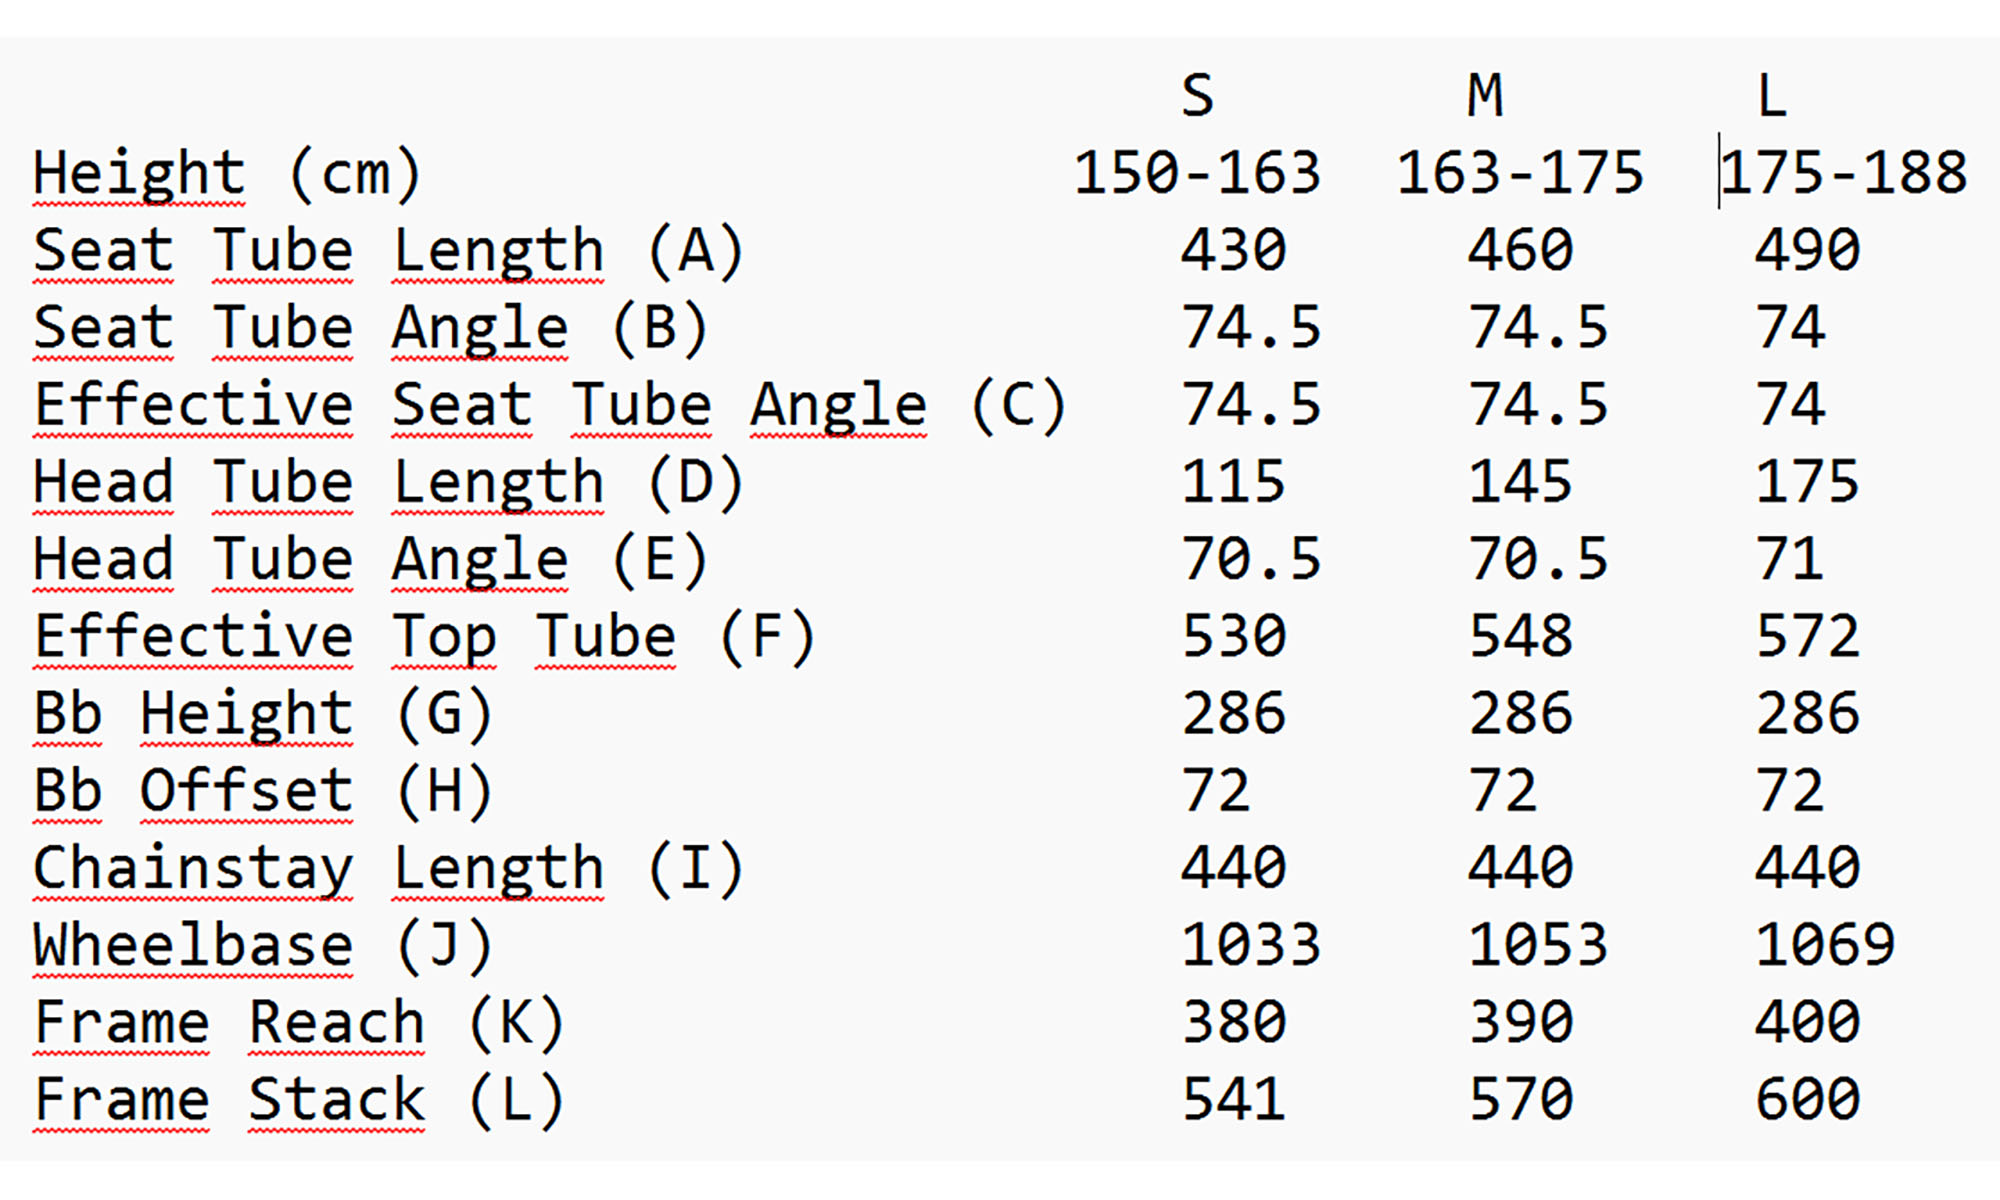Click the Frame Stack value 600
This screenshot has width=2000, height=1200.
coord(1808,1099)
